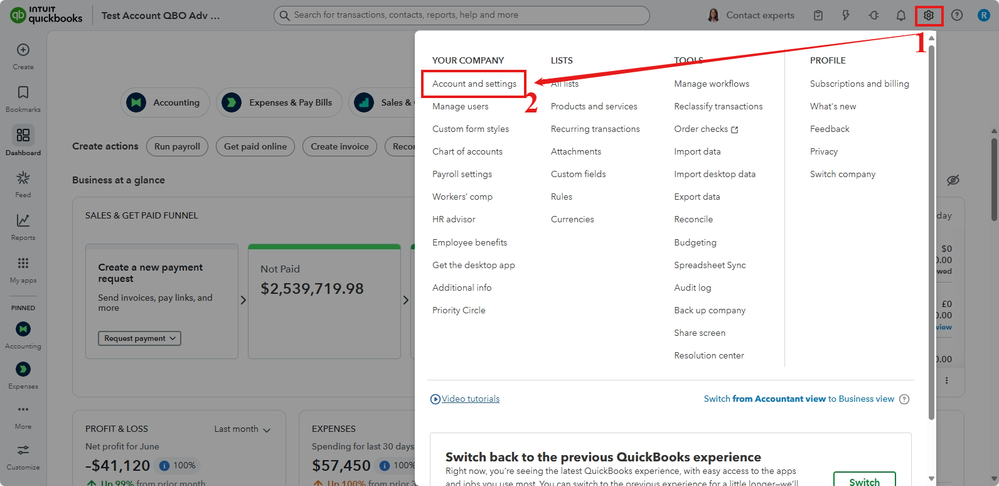The width and height of the screenshot is (999, 486).
Task: Click the Accounting shortcut pill icon
Action: click(x=136, y=103)
